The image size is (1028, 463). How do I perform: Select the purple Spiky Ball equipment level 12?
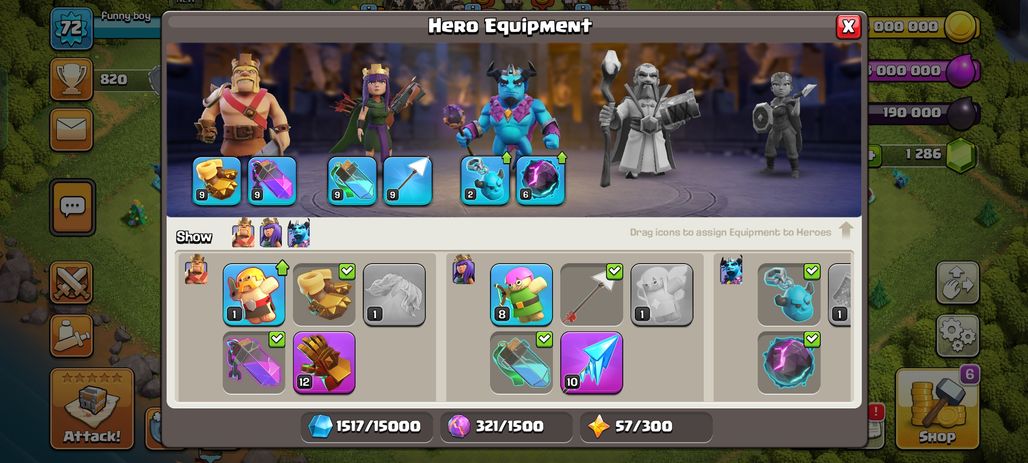click(324, 362)
